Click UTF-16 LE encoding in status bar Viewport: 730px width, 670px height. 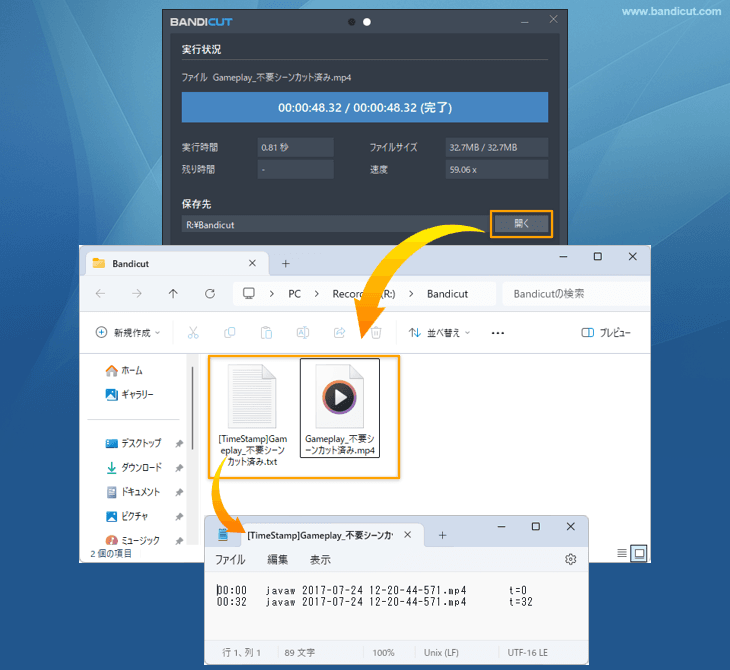coord(527,653)
